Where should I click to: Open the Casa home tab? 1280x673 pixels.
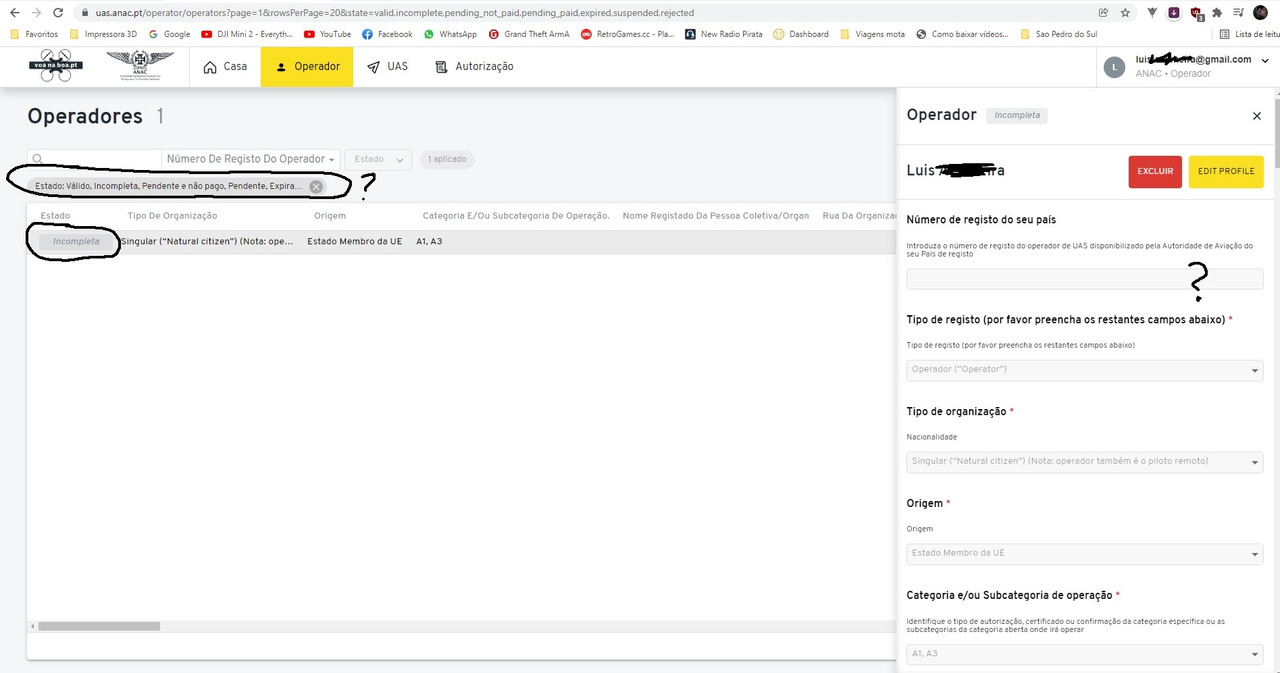225,67
